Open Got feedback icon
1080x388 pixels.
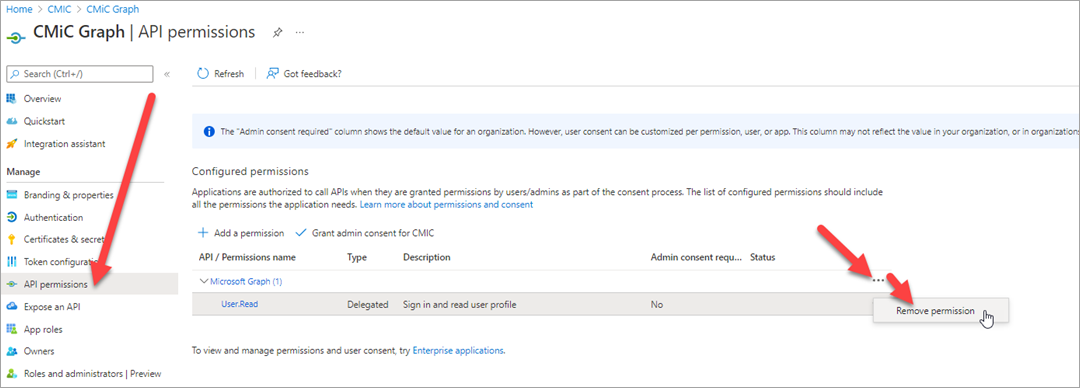tap(273, 74)
